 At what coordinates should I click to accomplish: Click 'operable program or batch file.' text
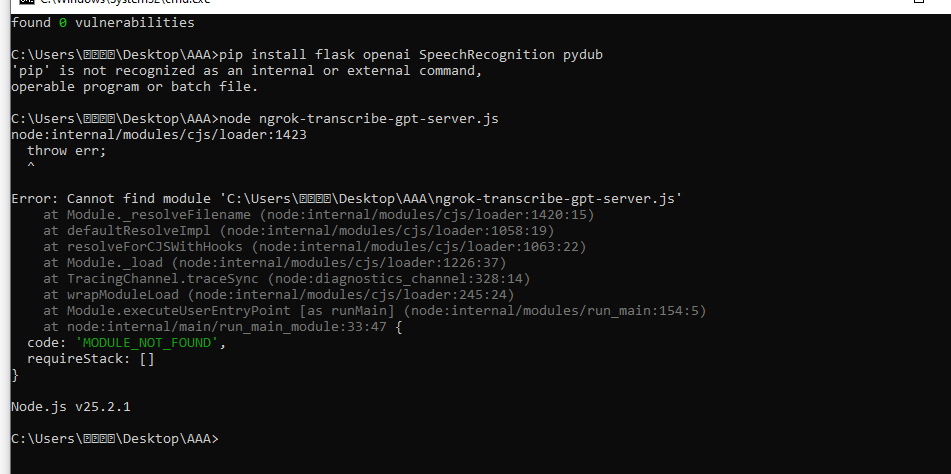point(135,86)
